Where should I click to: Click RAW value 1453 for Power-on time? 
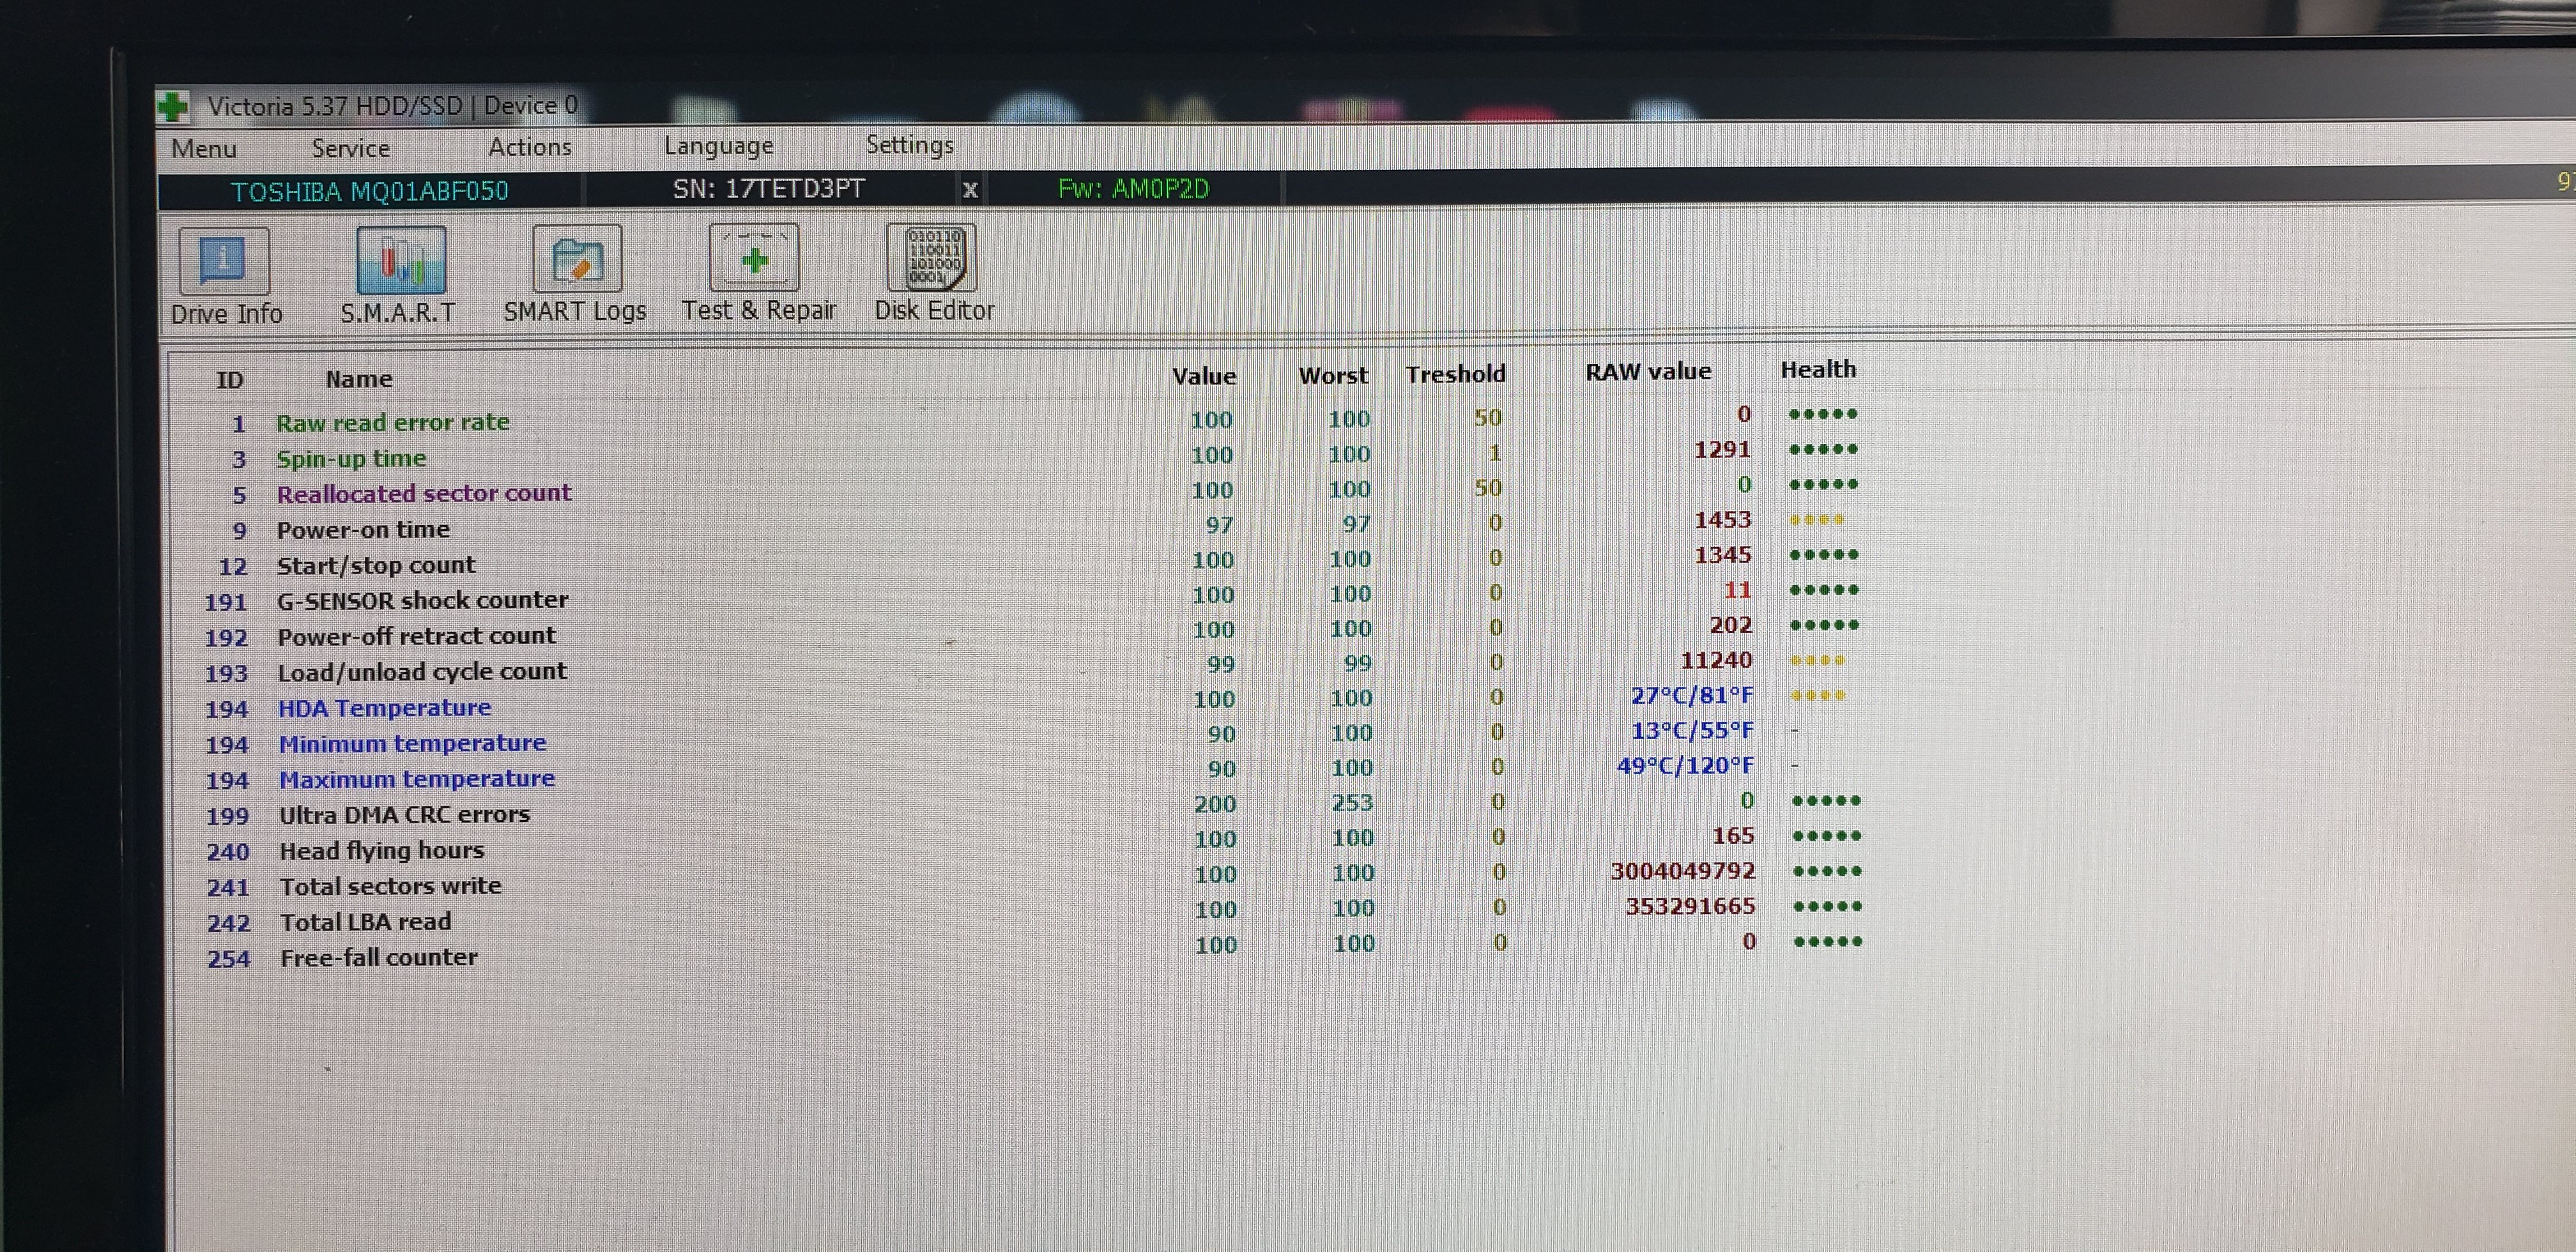tap(1722, 520)
